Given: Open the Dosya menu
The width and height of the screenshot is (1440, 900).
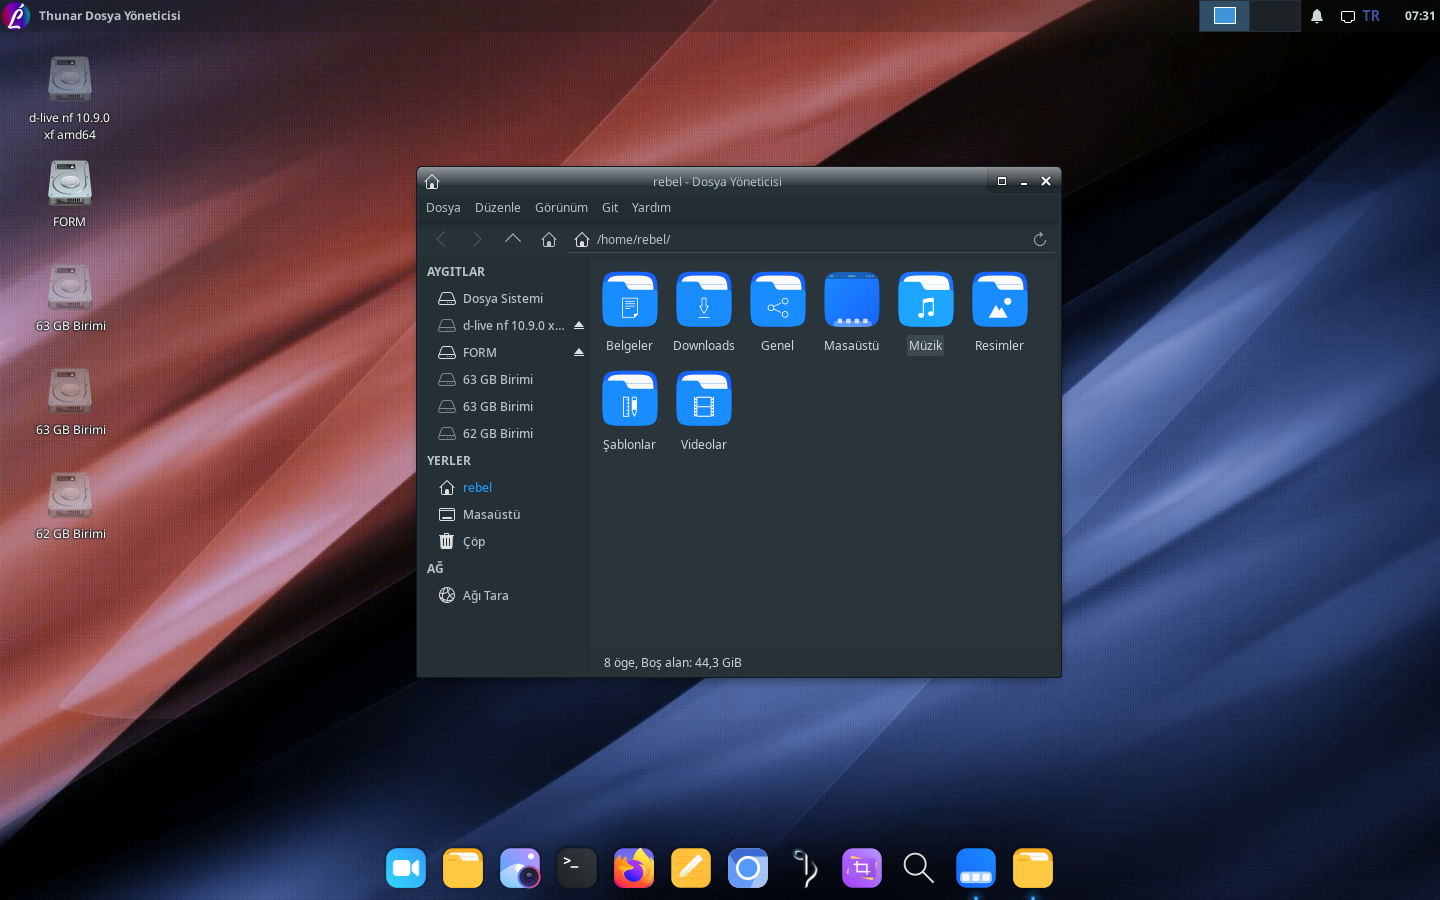Looking at the screenshot, I should point(443,208).
